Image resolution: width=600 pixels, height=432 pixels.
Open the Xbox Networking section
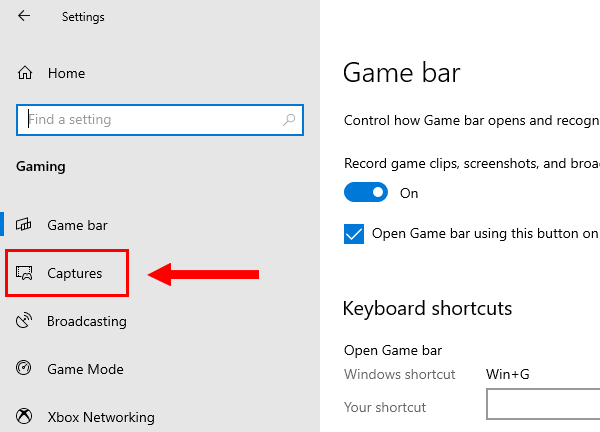point(101,417)
